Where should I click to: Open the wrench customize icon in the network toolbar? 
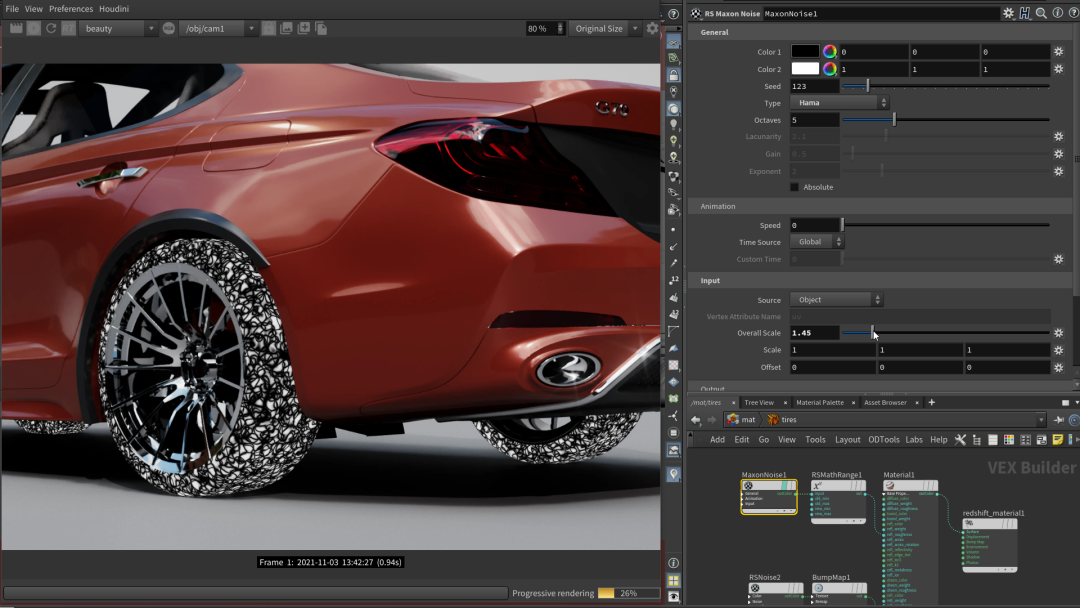(959, 439)
